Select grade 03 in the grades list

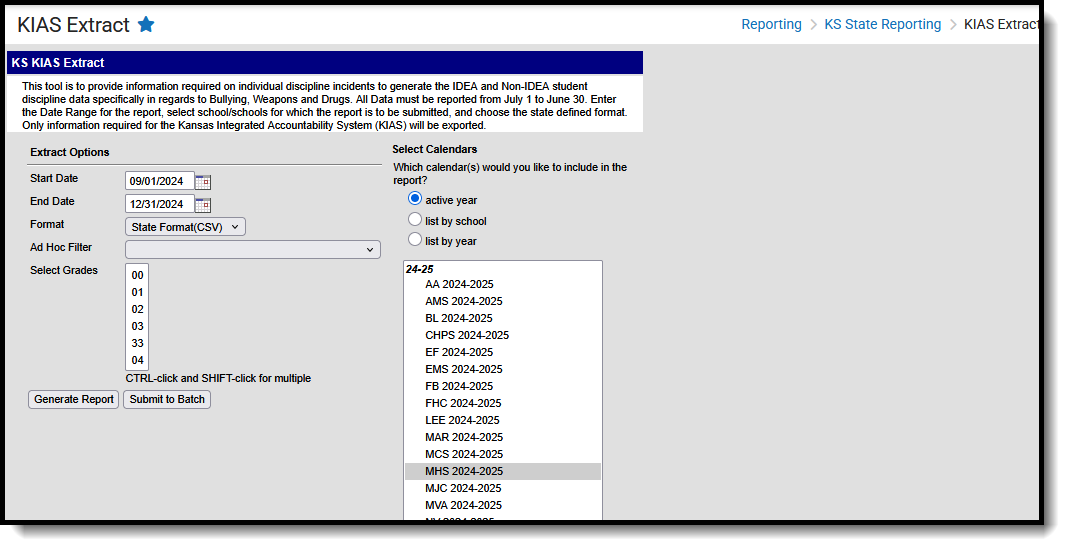(137, 326)
